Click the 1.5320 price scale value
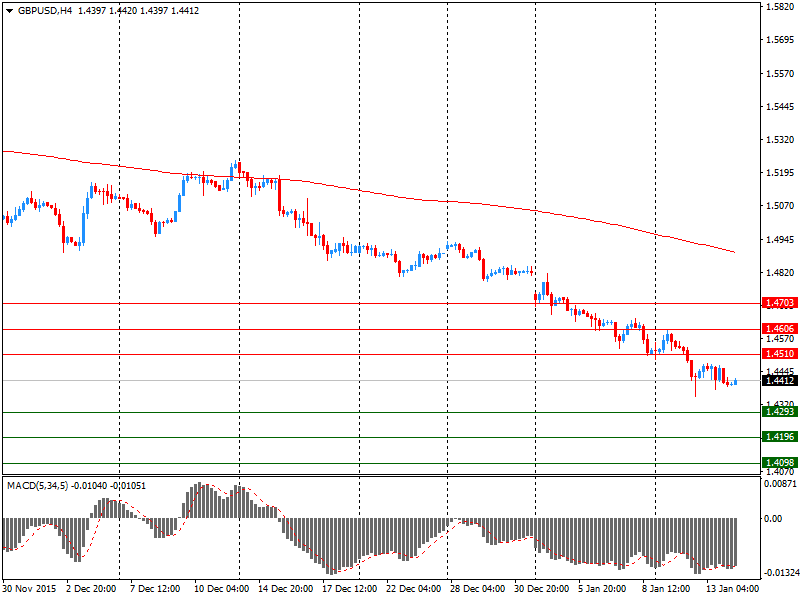The image size is (800, 600). 781,139
